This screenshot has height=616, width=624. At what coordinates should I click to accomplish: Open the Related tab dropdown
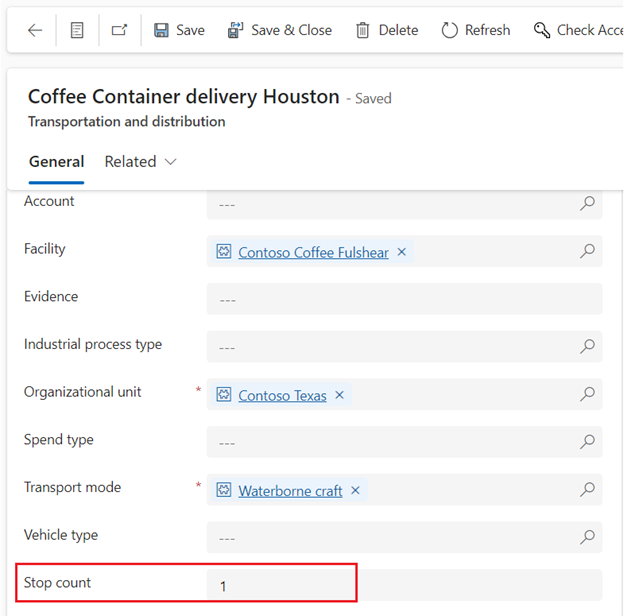coord(140,162)
